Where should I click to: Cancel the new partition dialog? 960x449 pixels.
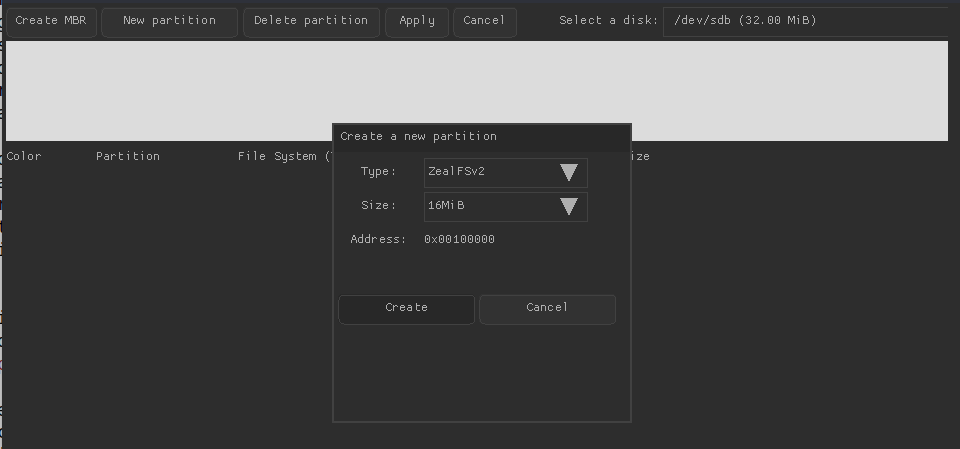[547, 308]
